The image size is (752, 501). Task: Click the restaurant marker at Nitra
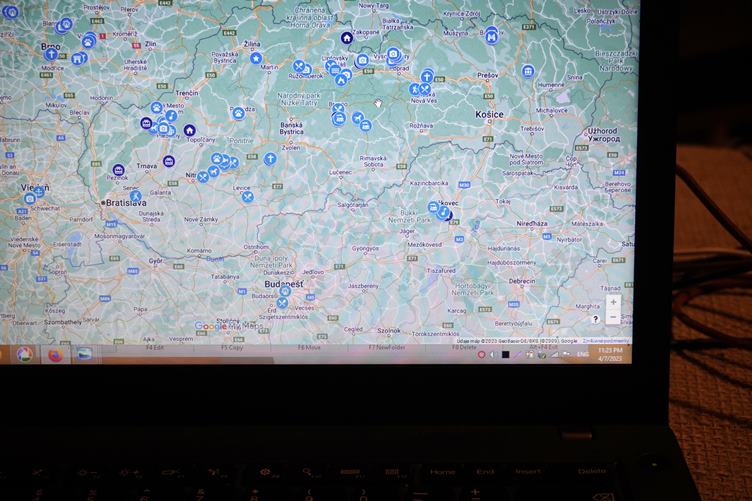pyautogui.click(x=203, y=177)
